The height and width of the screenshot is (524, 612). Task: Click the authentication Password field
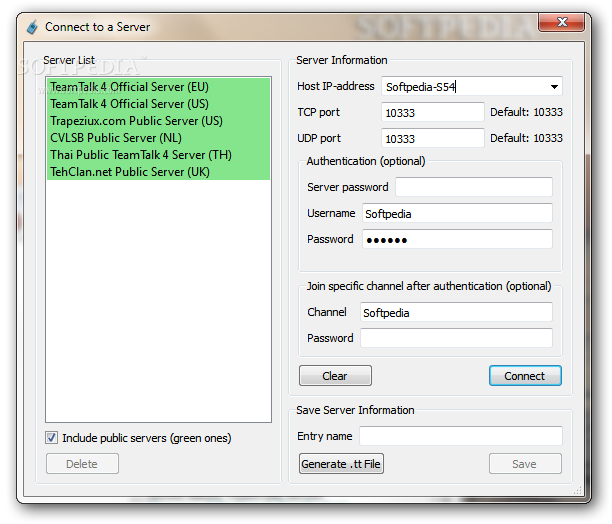coord(457,239)
